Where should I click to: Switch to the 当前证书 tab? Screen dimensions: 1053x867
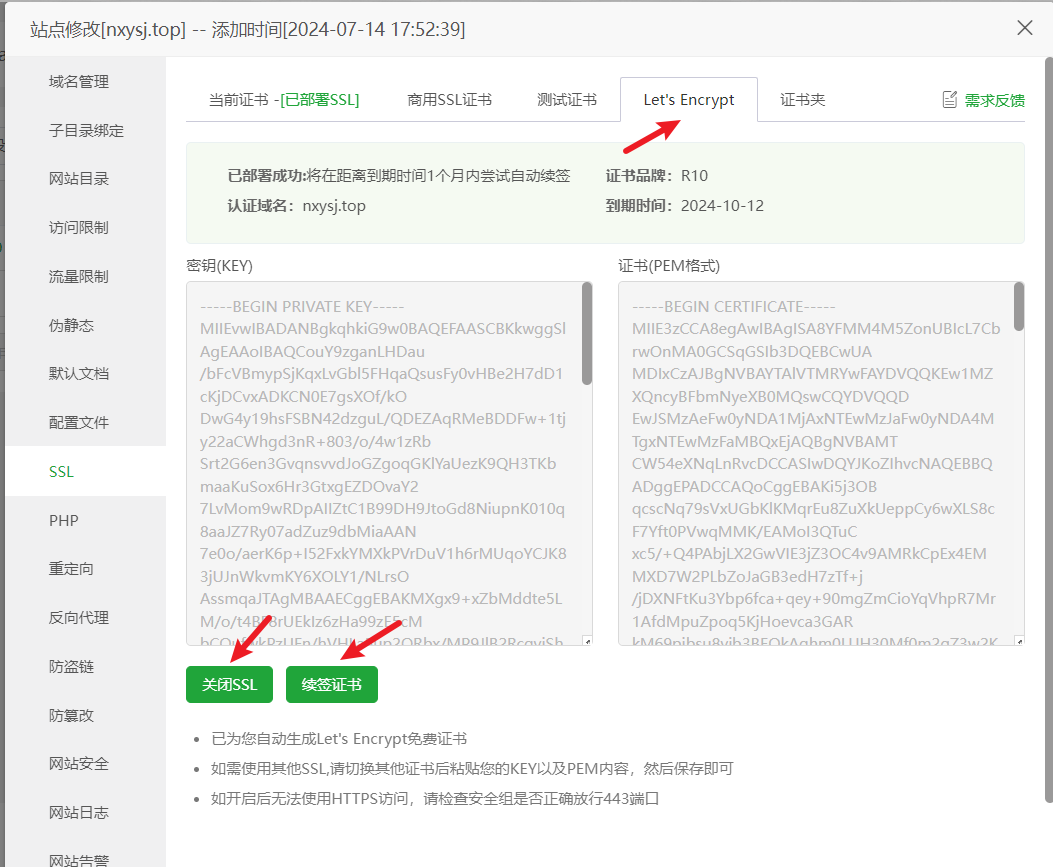(x=284, y=100)
